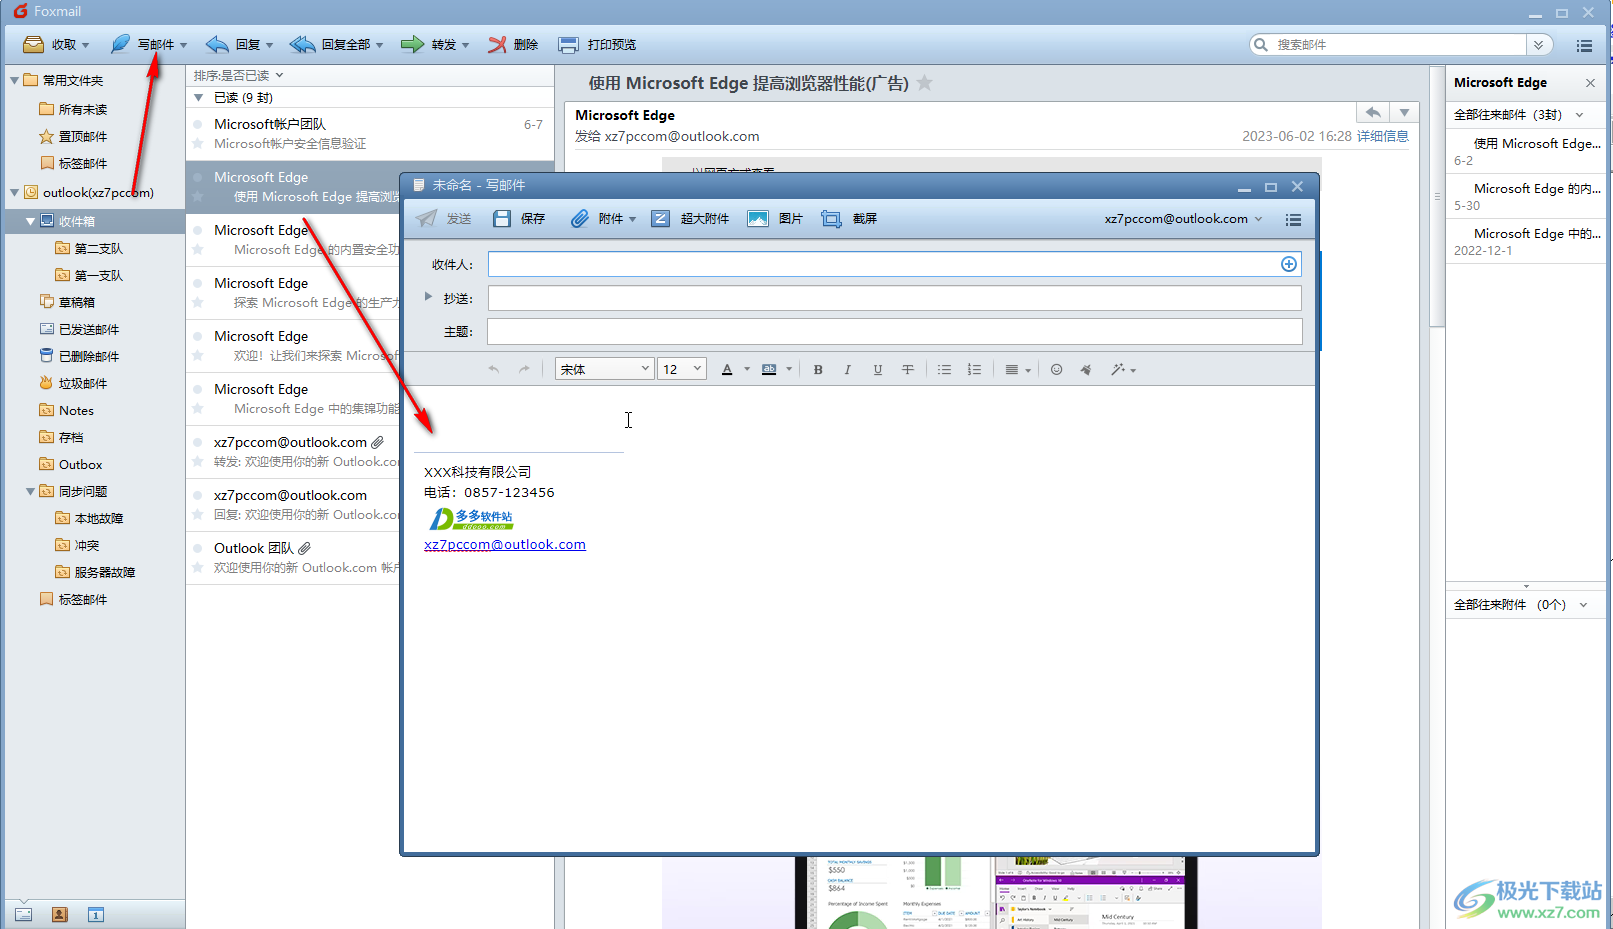Viewport: 1613px width, 929px height.
Task: Open the highlight color dropdown arrow
Action: (789, 369)
